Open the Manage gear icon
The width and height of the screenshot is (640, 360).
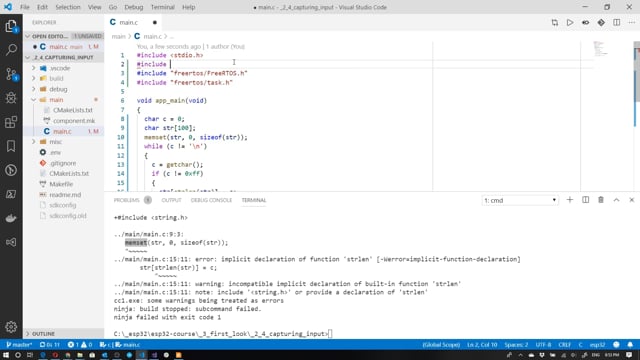11,327
